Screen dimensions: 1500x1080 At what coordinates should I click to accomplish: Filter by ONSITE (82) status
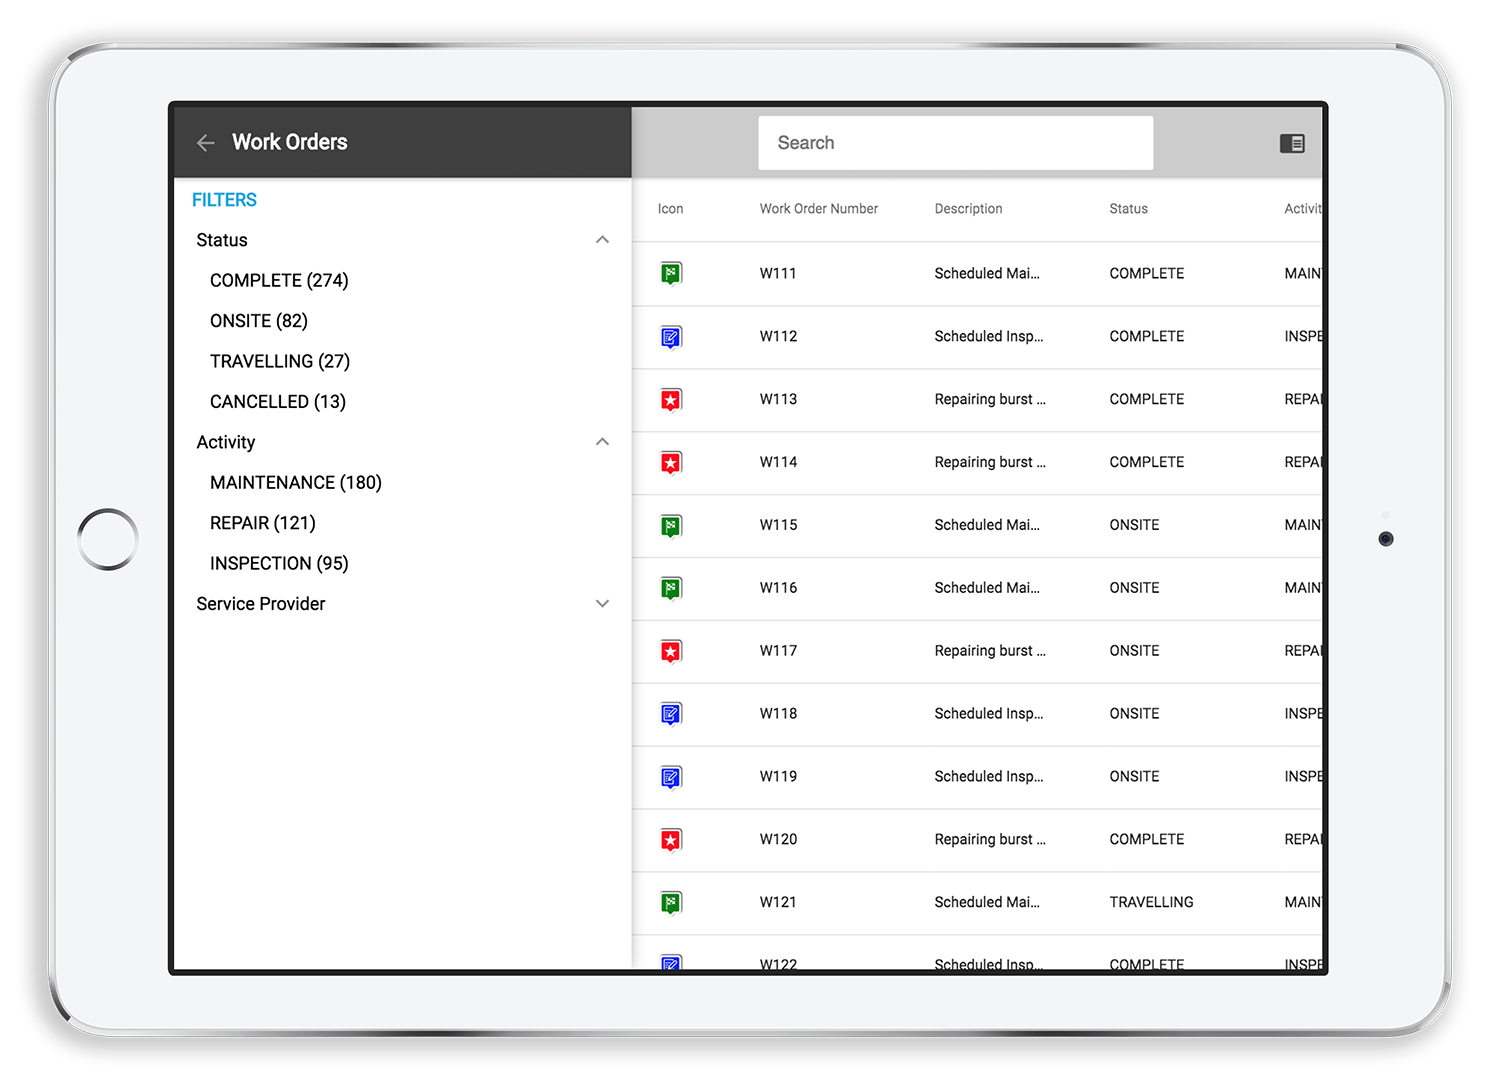259,321
